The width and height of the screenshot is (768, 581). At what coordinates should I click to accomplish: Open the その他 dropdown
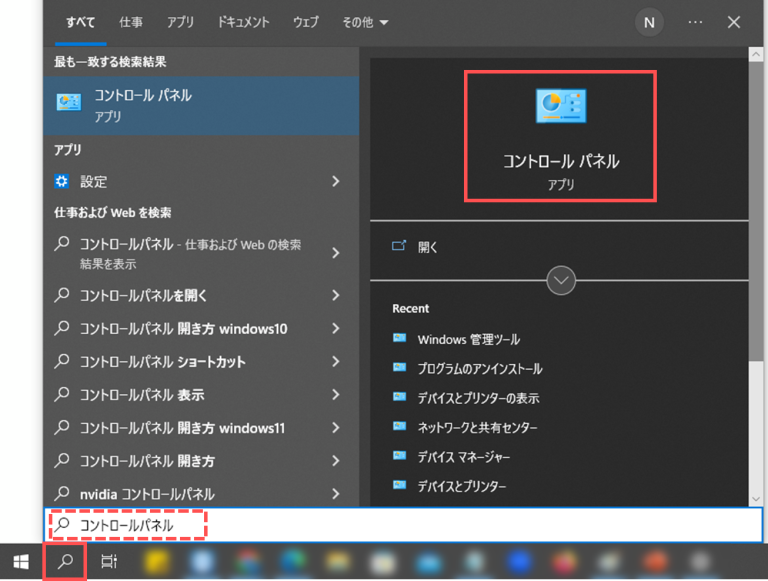(365, 23)
